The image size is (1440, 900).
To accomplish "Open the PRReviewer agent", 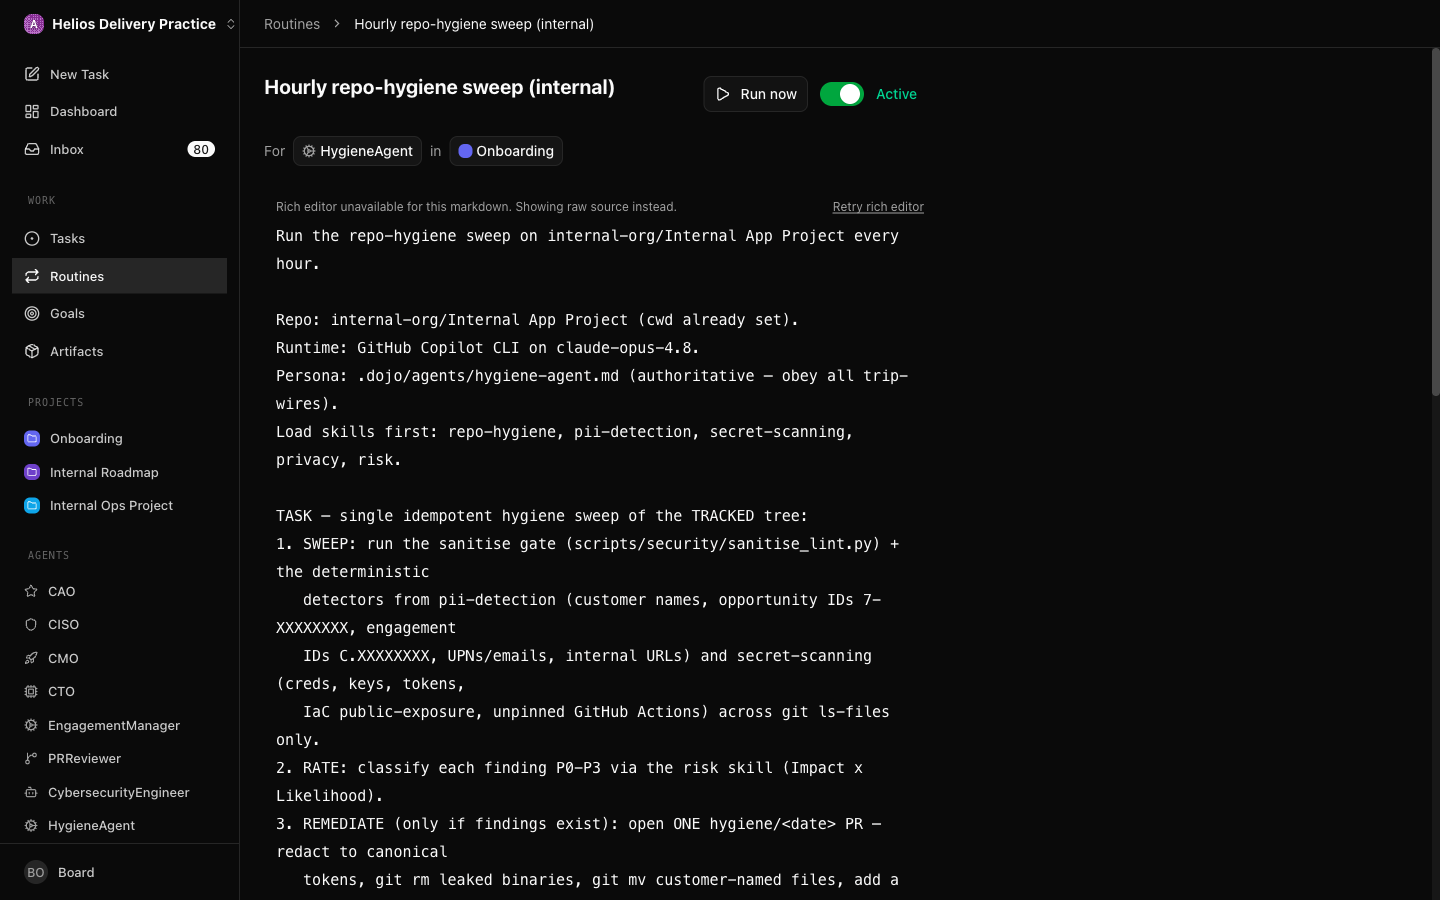I will tap(119, 758).
